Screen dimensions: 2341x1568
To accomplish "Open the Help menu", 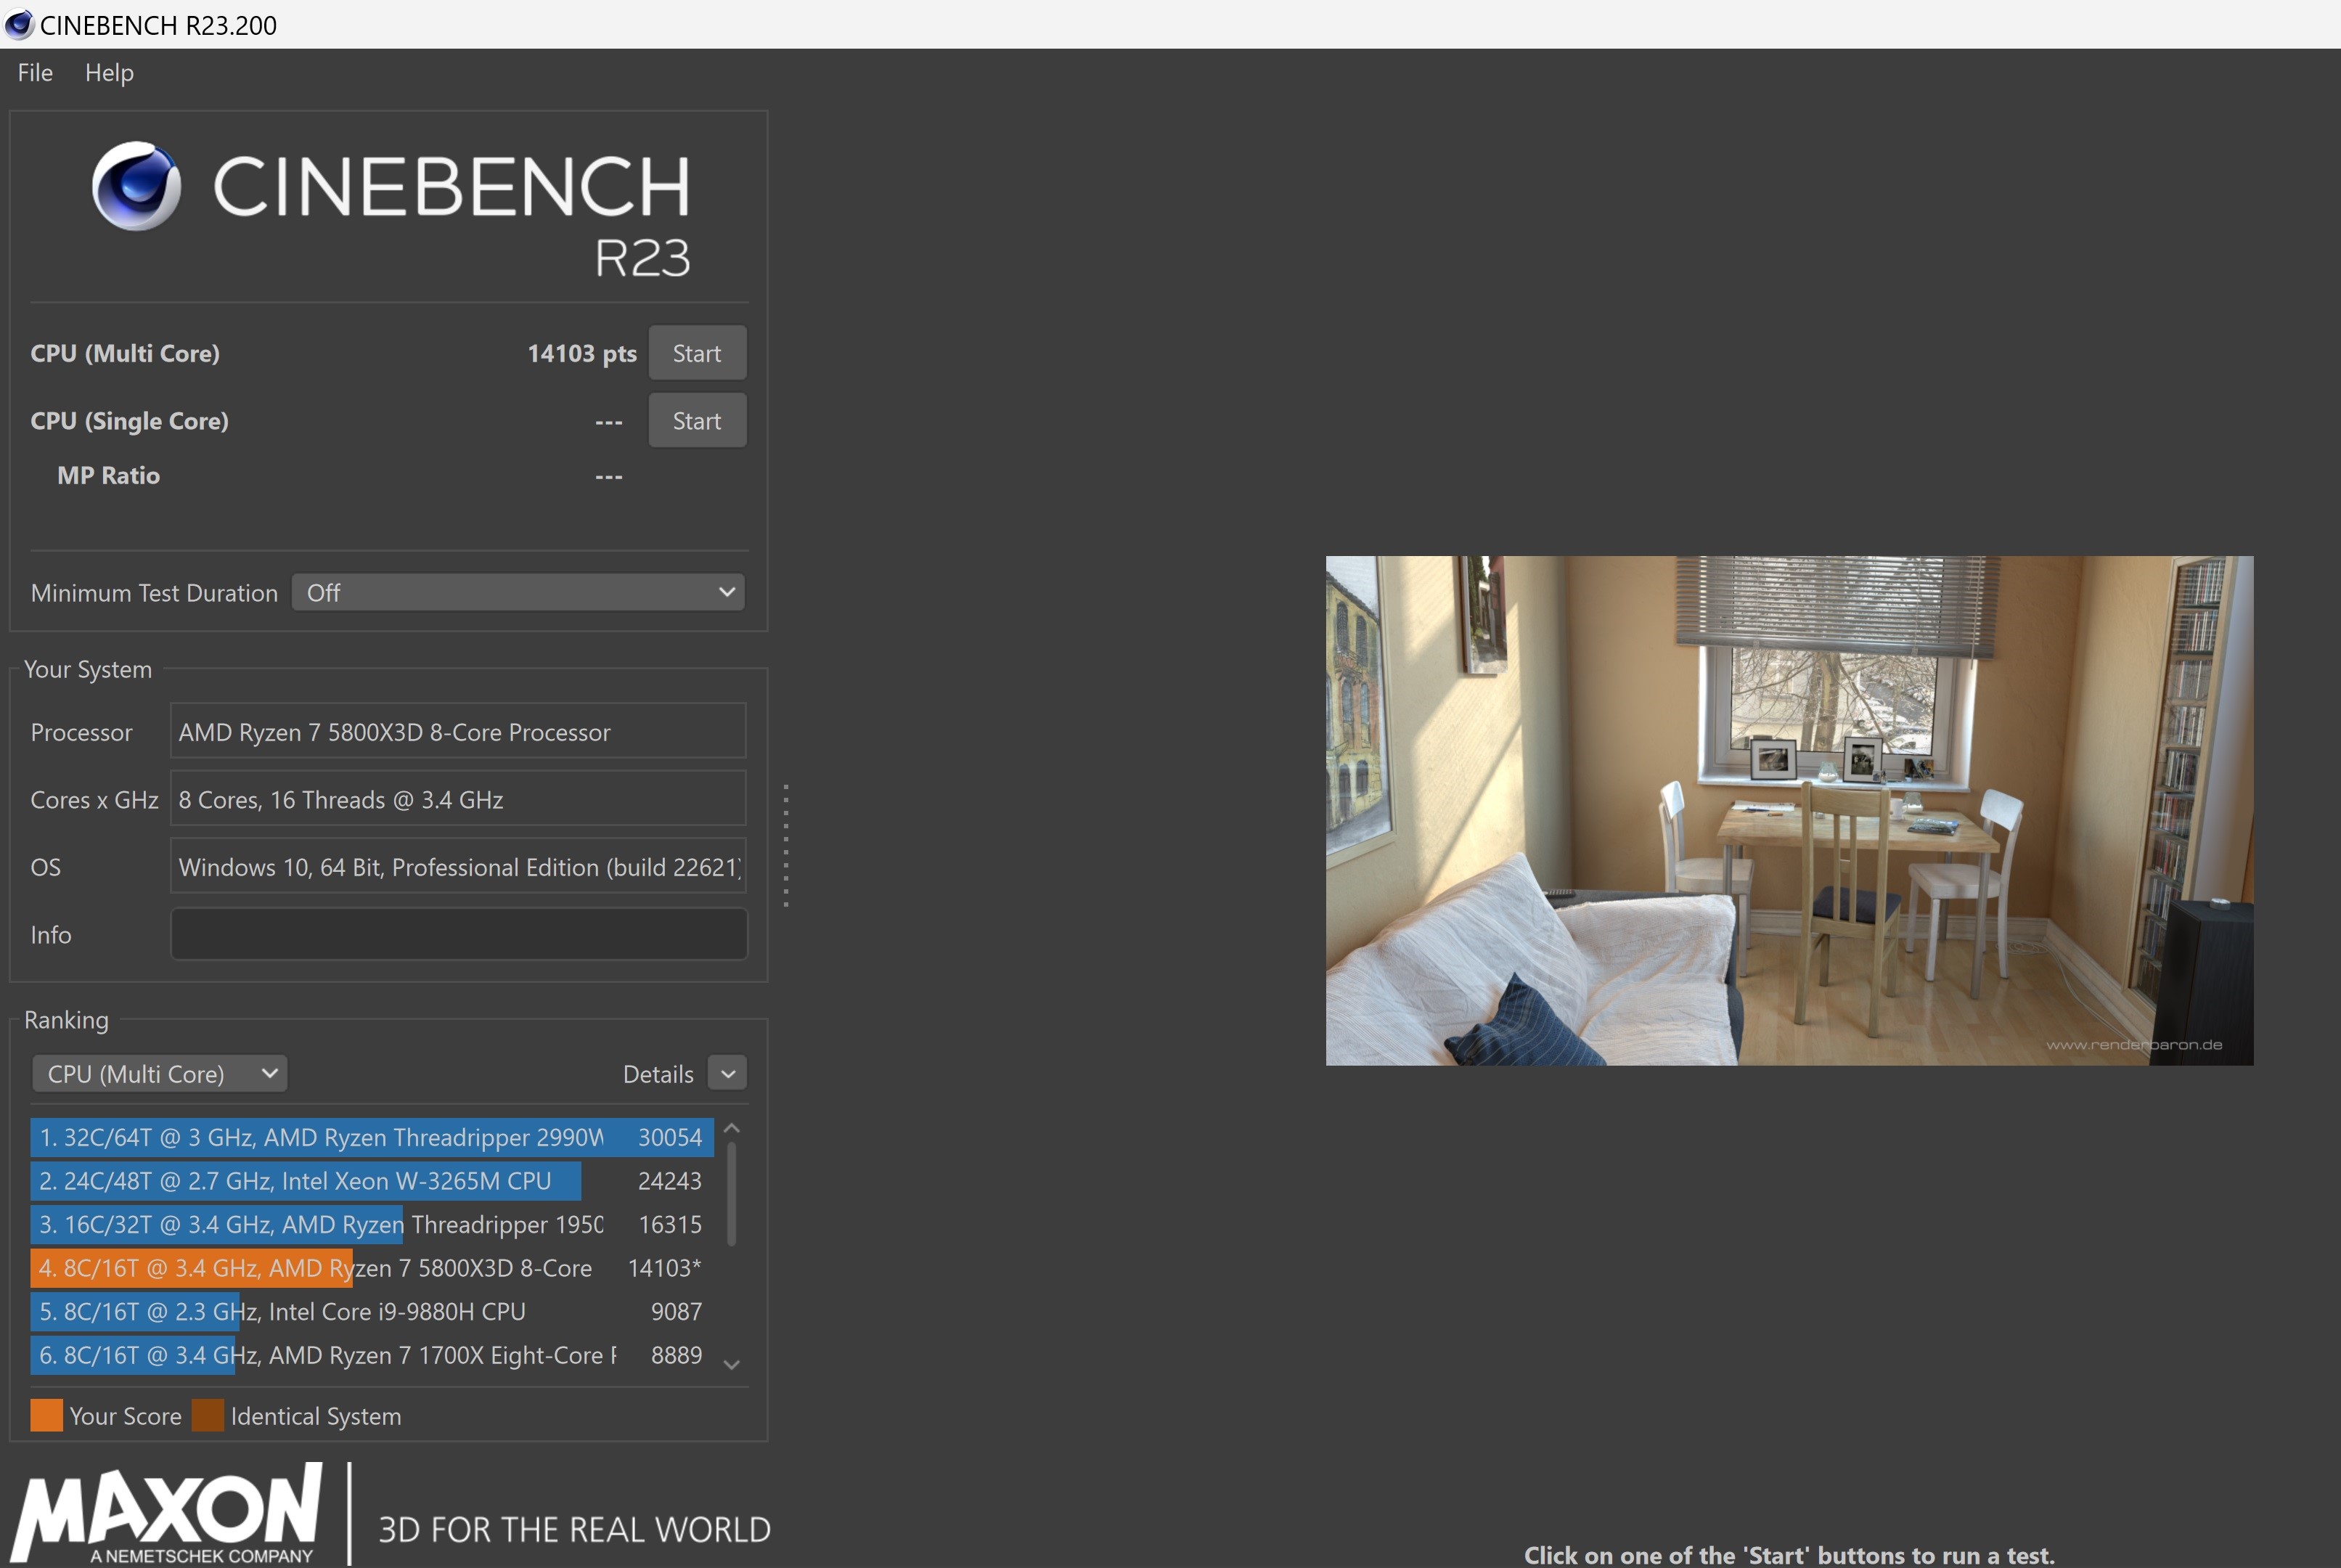I will [x=109, y=72].
